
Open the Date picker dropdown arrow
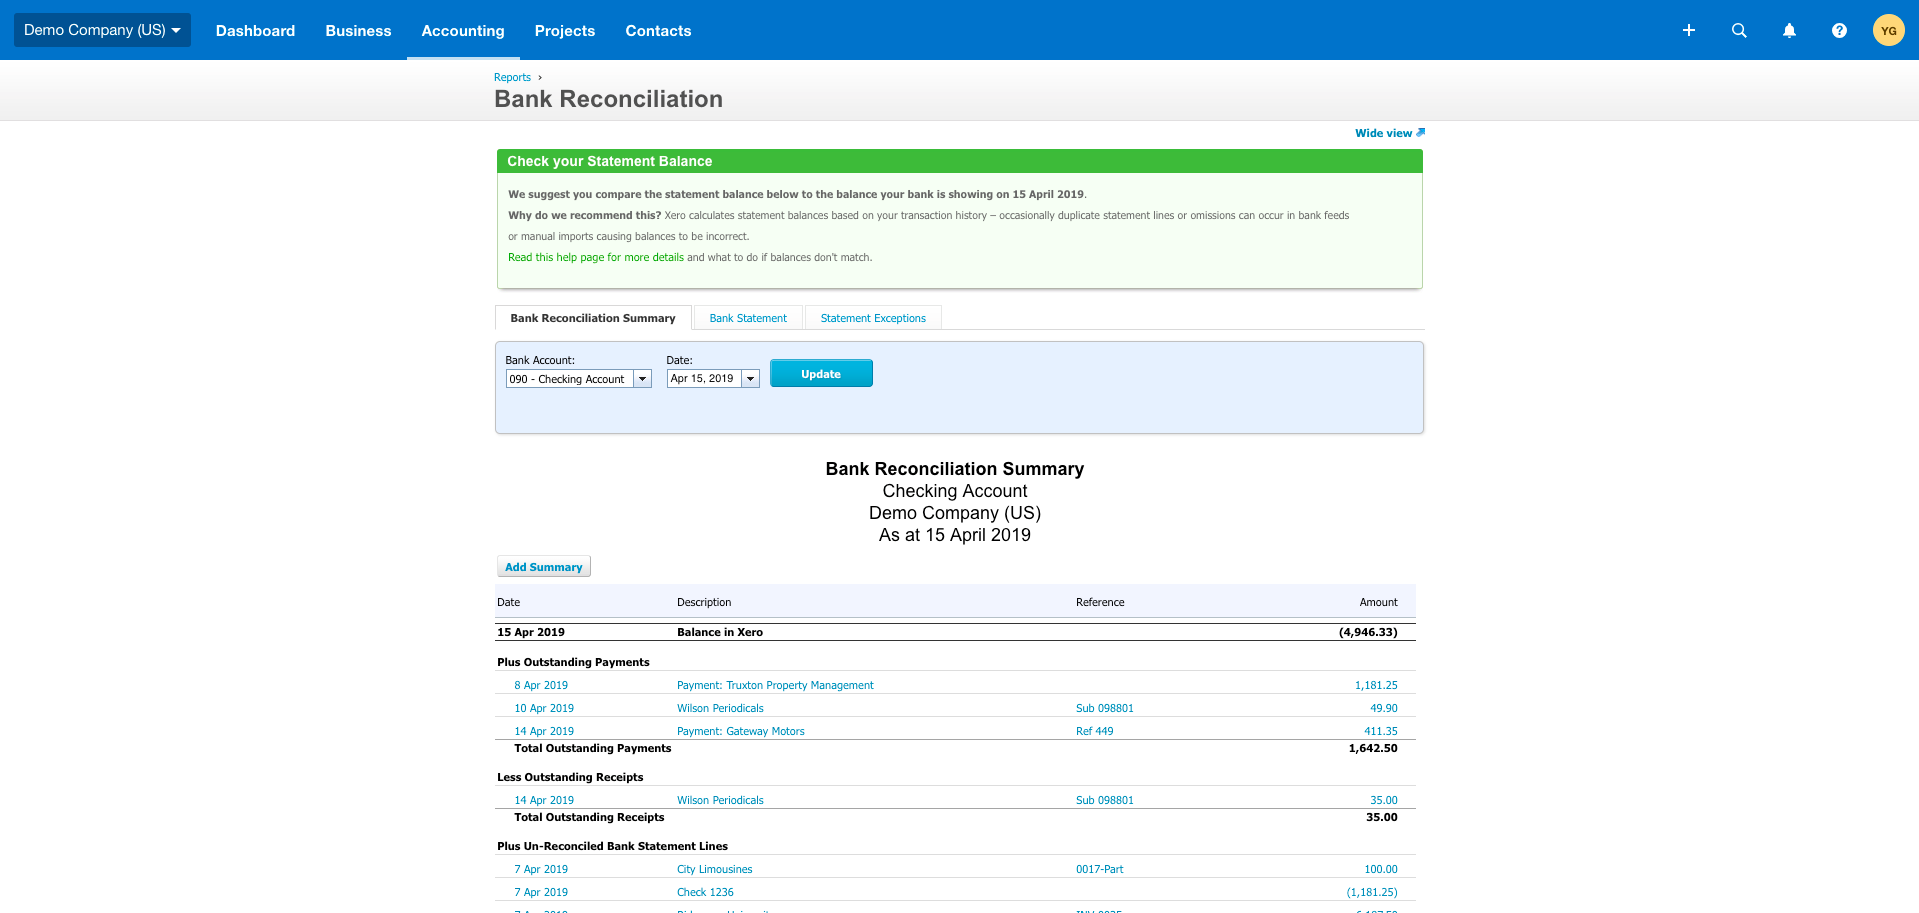(x=750, y=379)
